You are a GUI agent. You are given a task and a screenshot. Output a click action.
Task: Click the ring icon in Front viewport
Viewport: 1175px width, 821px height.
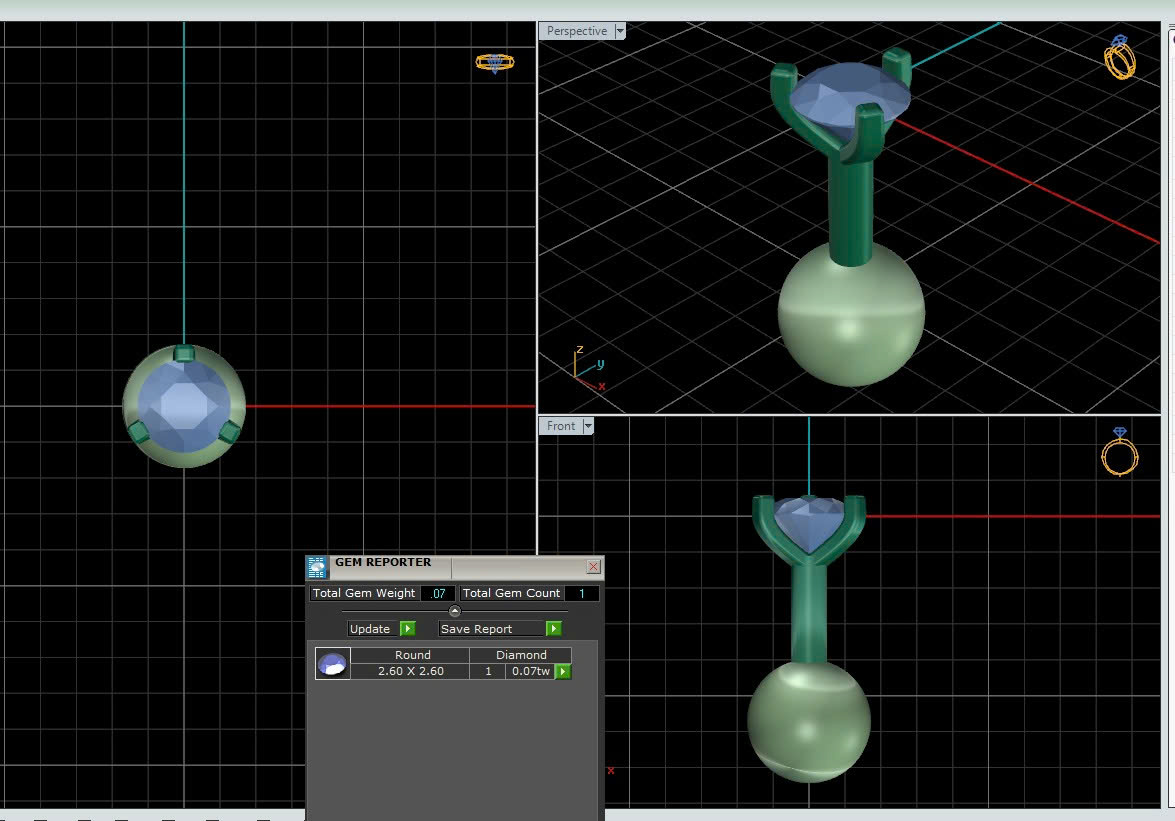pos(1119,452)
